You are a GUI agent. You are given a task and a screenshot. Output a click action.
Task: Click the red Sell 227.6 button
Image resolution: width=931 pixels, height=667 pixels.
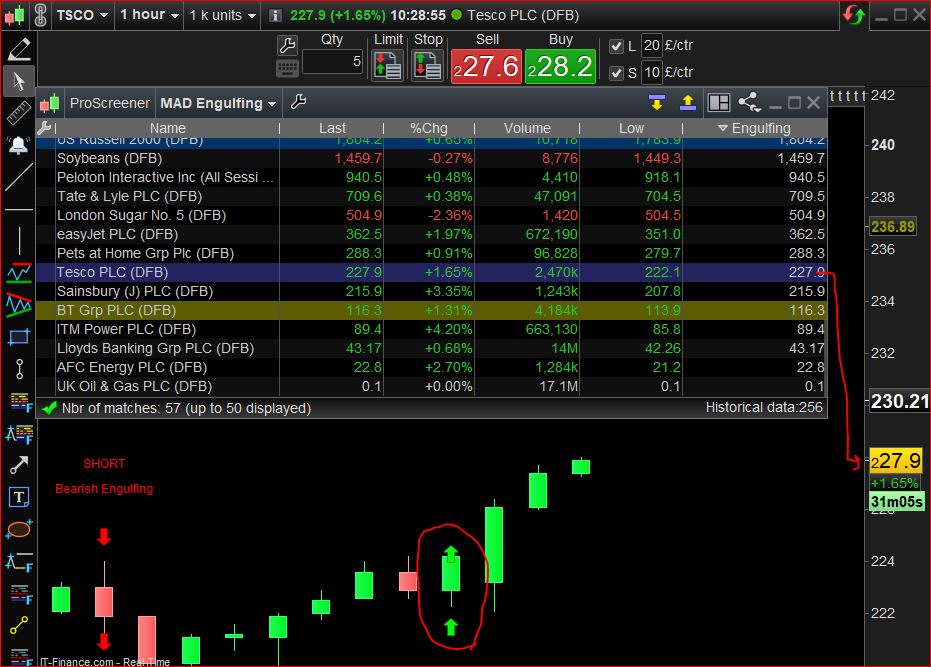pyautogui.click(x=486, y=67)
